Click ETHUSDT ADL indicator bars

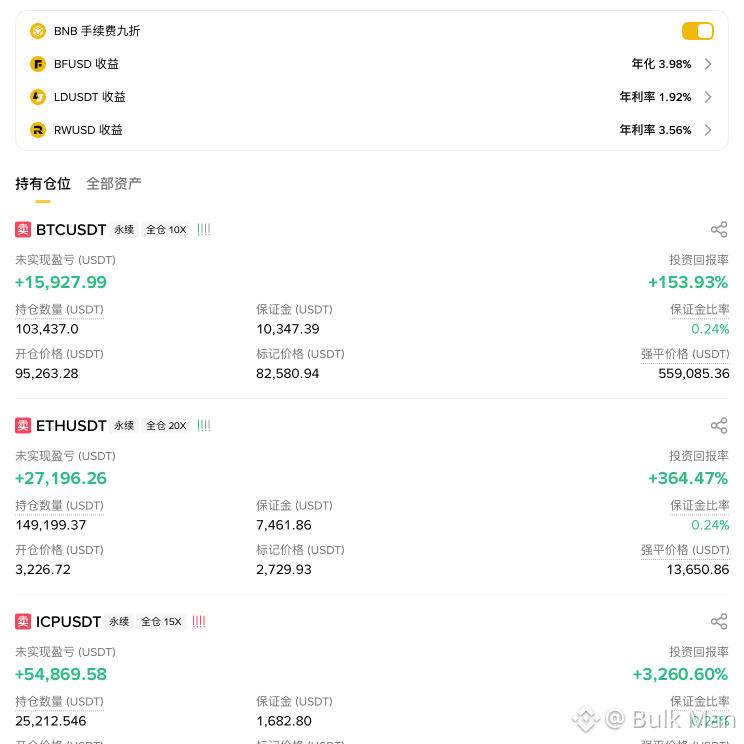click(204, 426)
